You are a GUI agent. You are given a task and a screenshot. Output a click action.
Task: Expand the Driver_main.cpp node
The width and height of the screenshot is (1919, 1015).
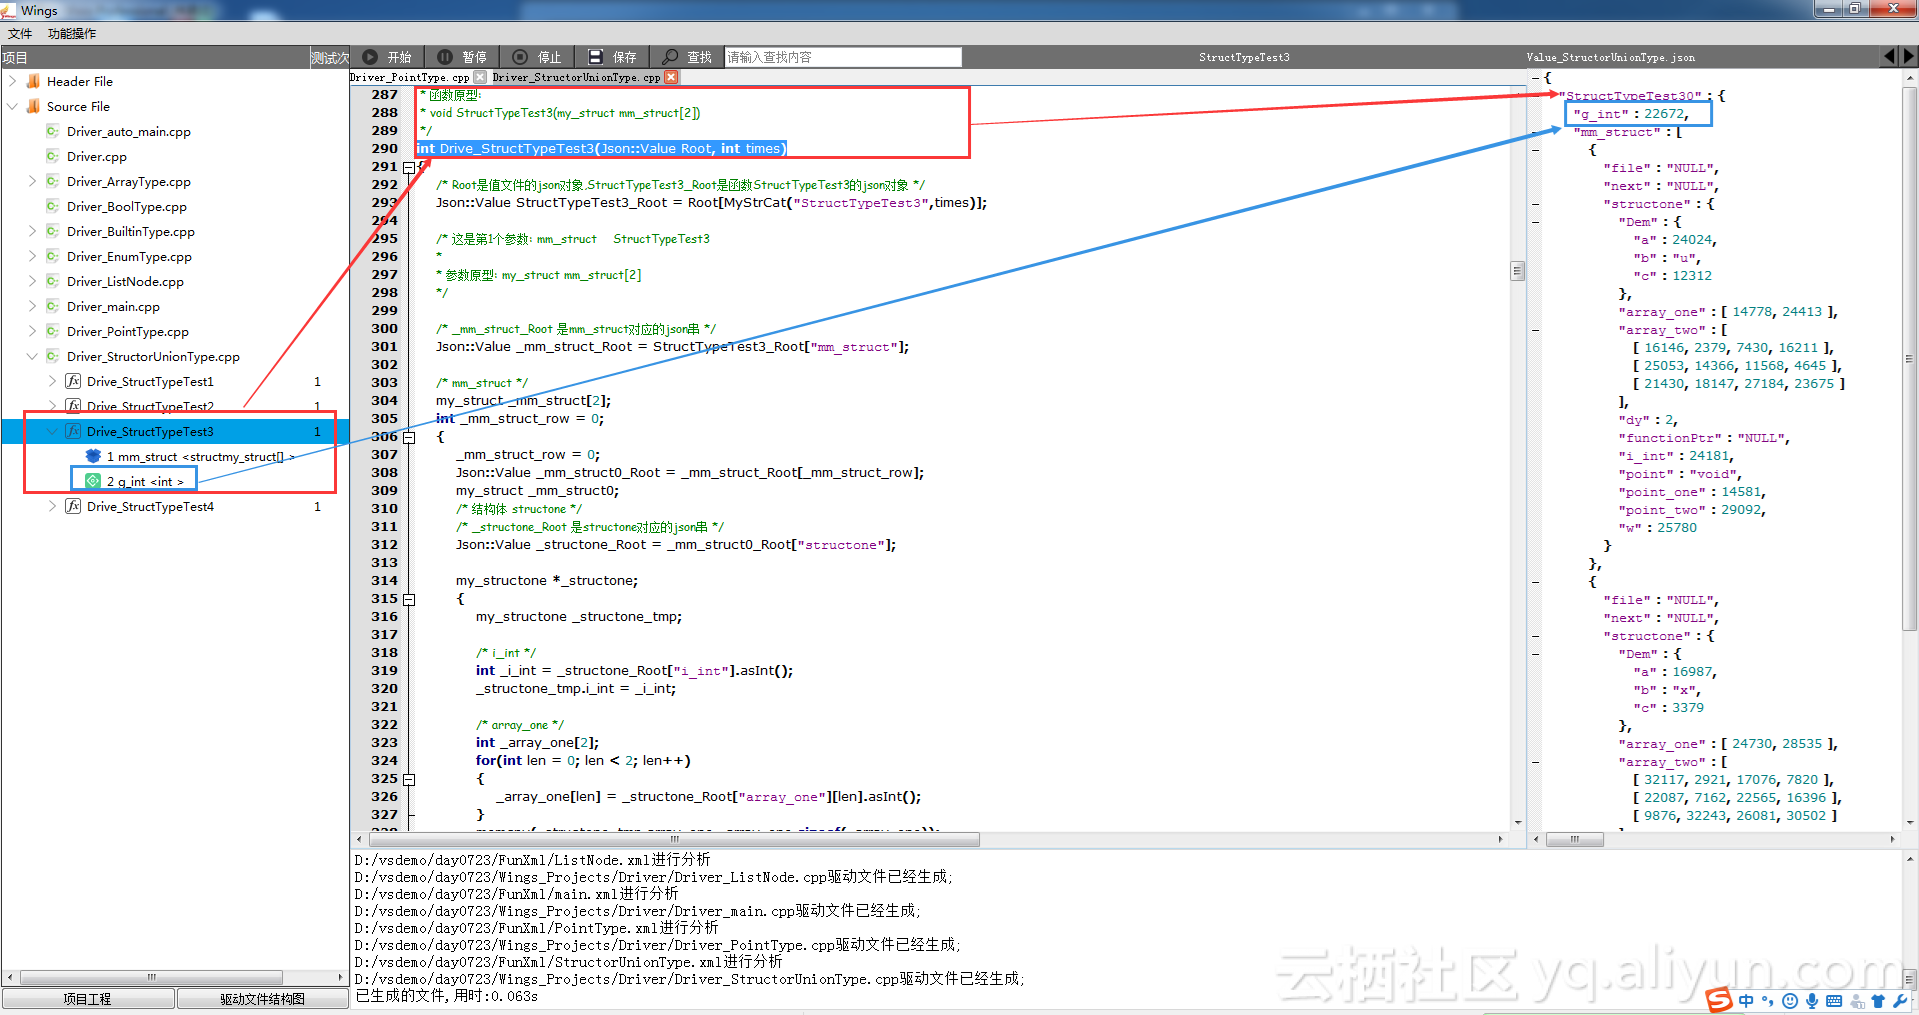[32, 306]
